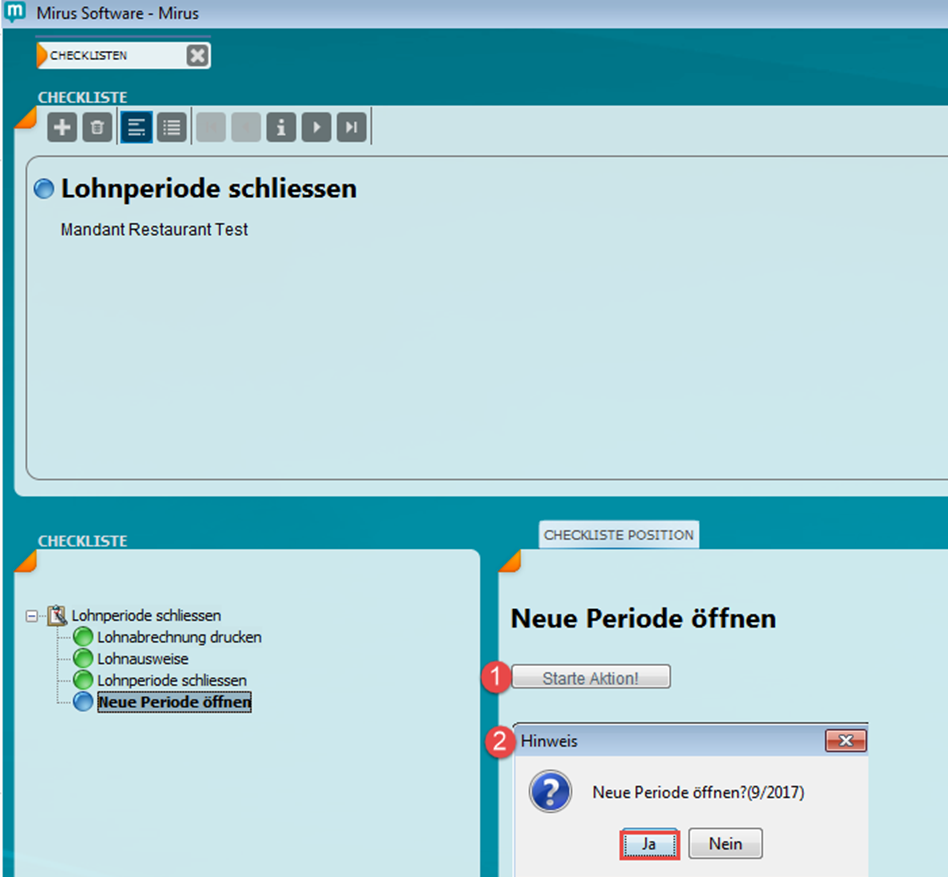The width and height of the screenshot is (948, 877).
Task: Click Nein in the Hinweis dialog
Action: tap(725, 844)
